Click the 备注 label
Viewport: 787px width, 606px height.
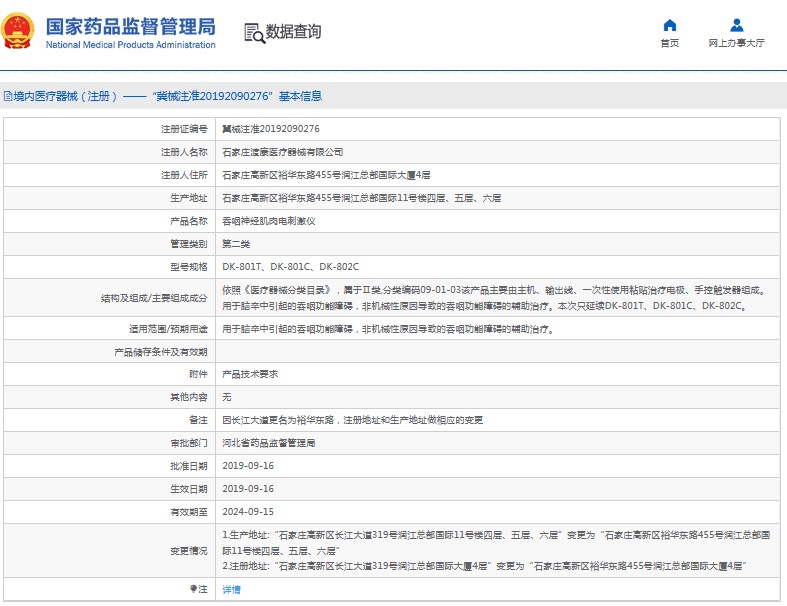point(198,420)
